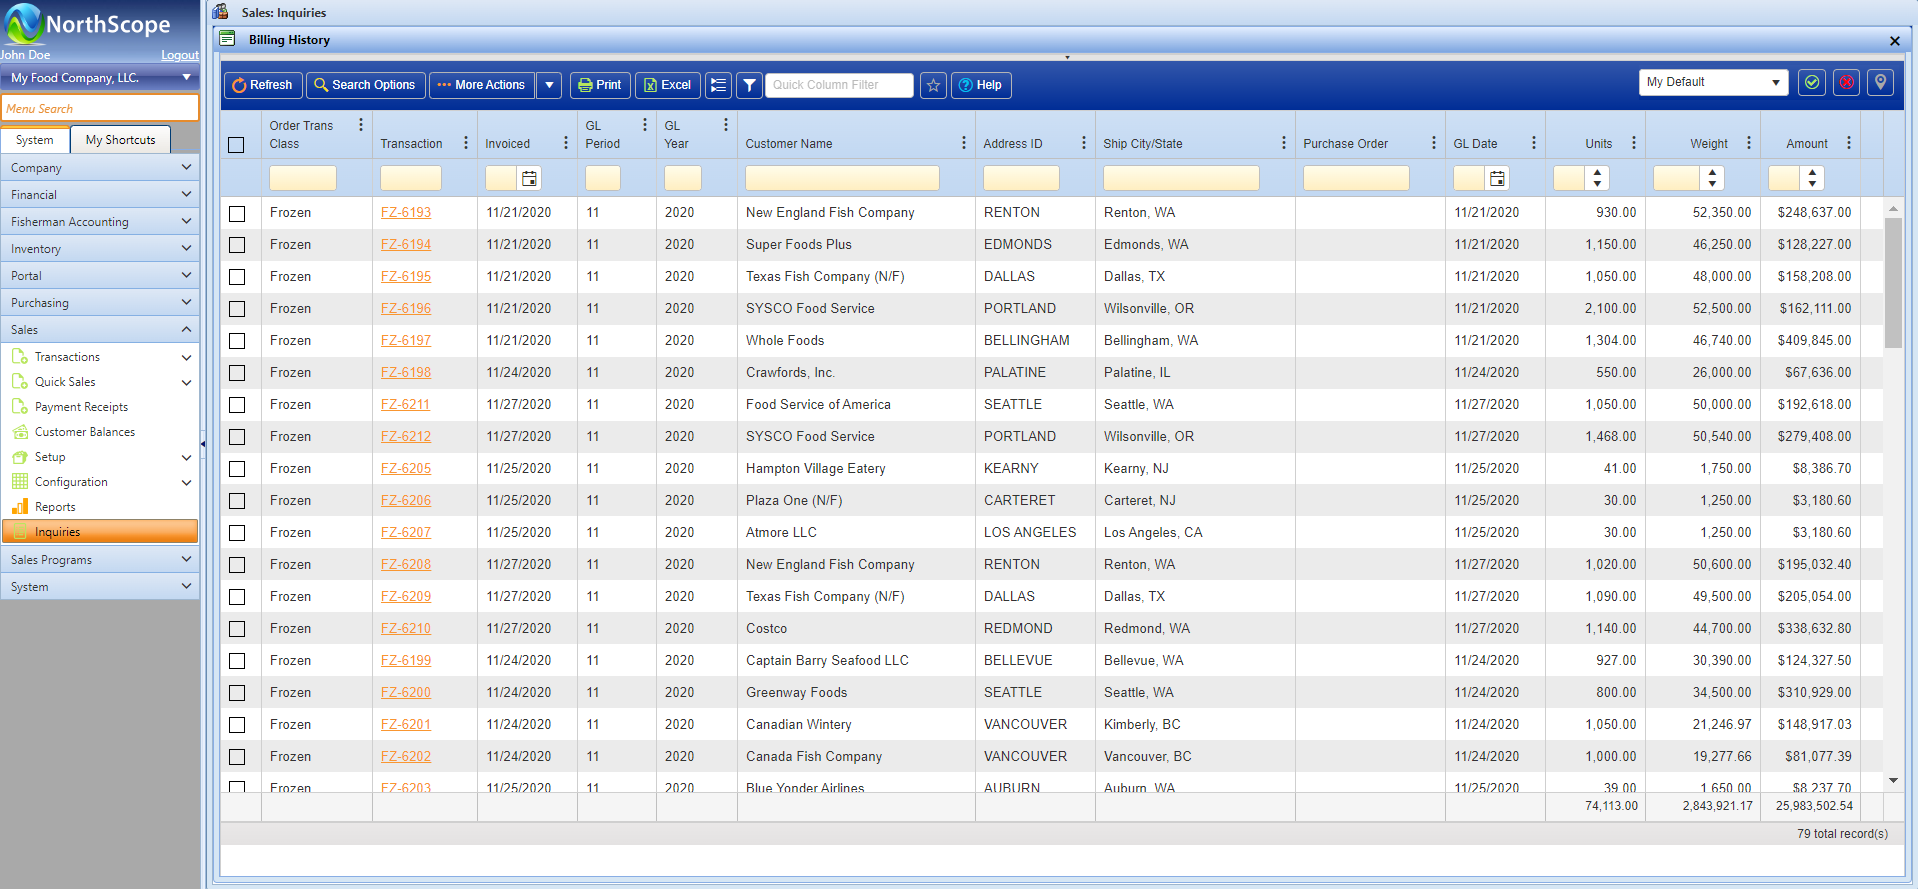
Task: Click the grouping list icon in toolbar
Action: [718, 85]
